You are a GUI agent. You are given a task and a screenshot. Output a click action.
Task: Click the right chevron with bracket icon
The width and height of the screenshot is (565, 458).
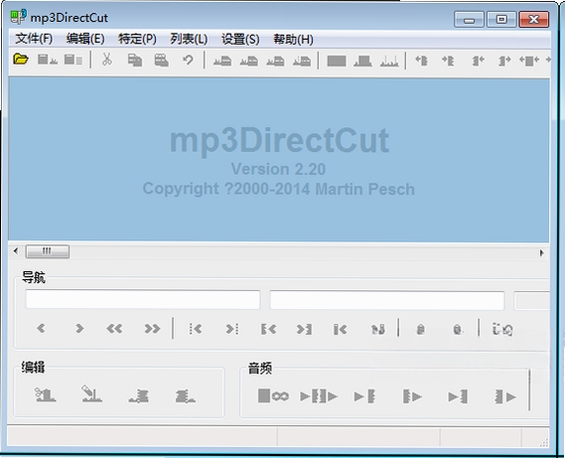point(304,329)
